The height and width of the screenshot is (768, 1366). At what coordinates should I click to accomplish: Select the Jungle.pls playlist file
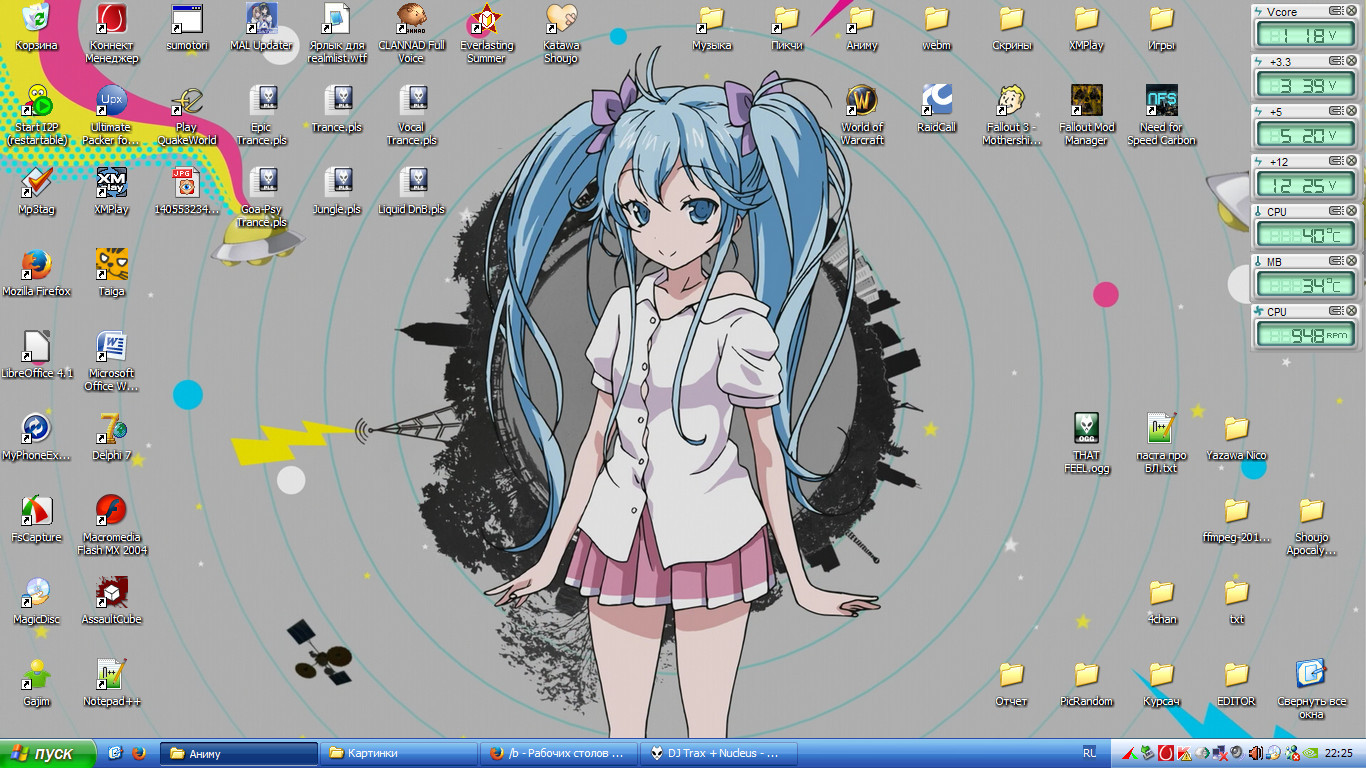coord(336,191)
